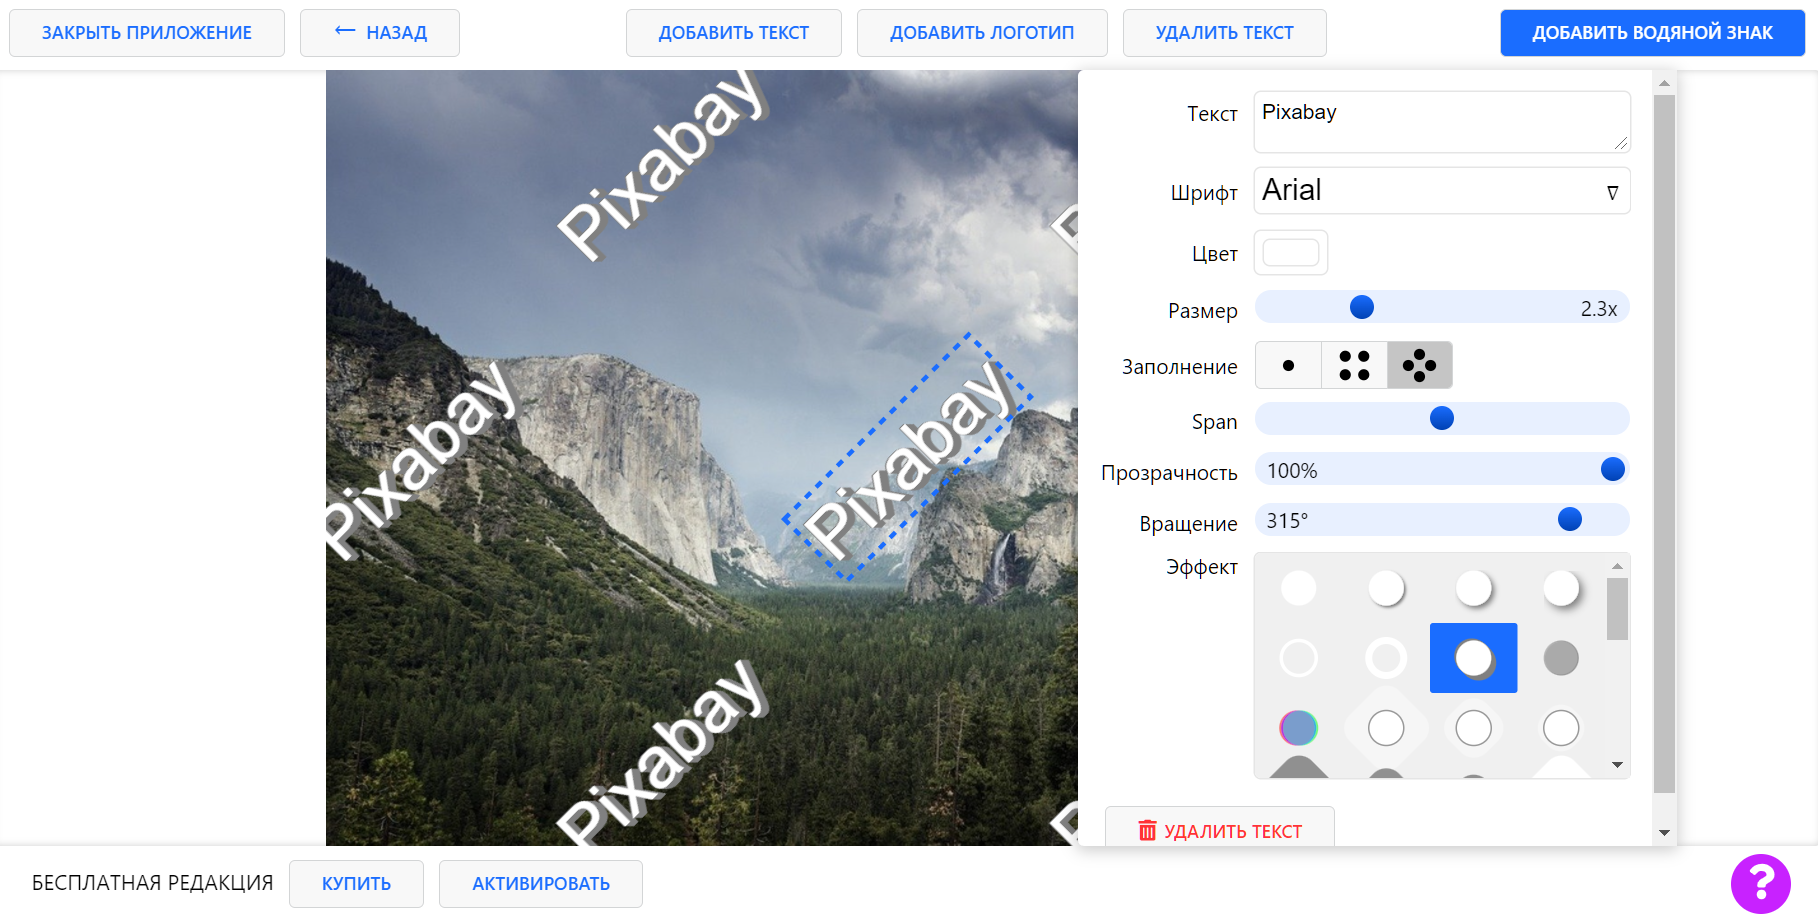Adjust the Размер slider at 2.3x

pos(1441,308)
